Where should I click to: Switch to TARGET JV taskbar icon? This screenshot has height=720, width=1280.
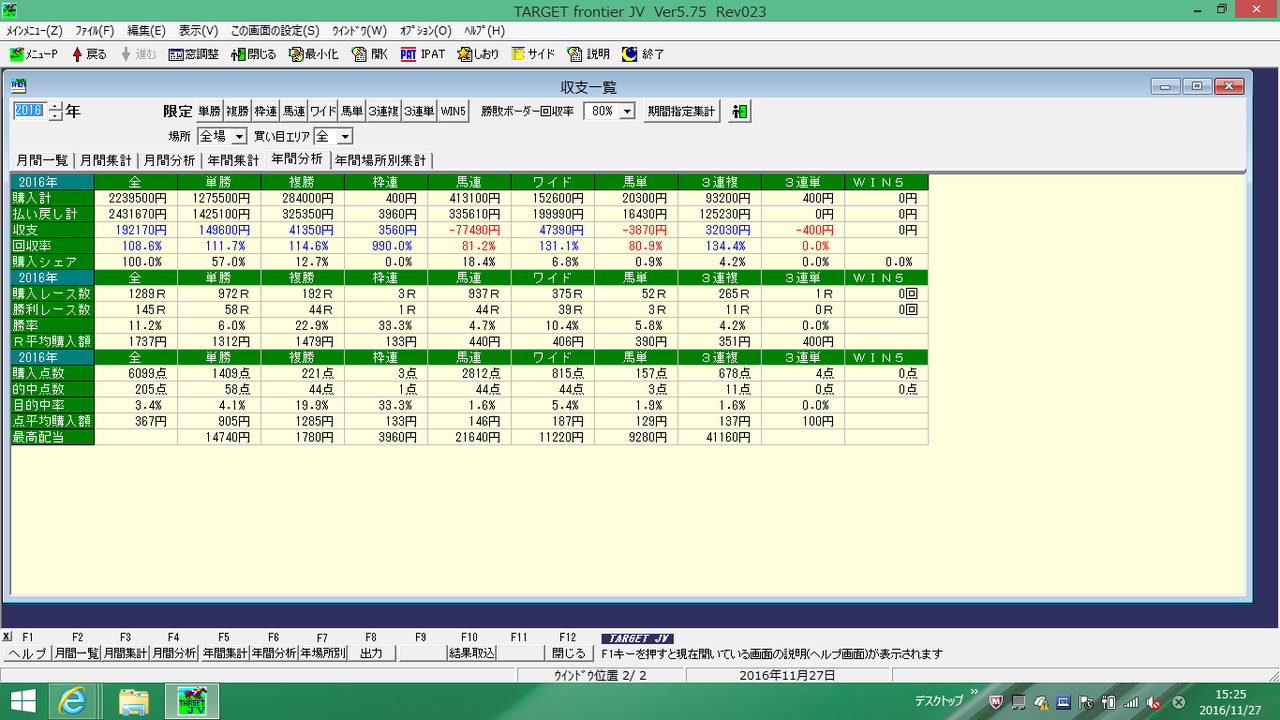(x=191, y=701)
